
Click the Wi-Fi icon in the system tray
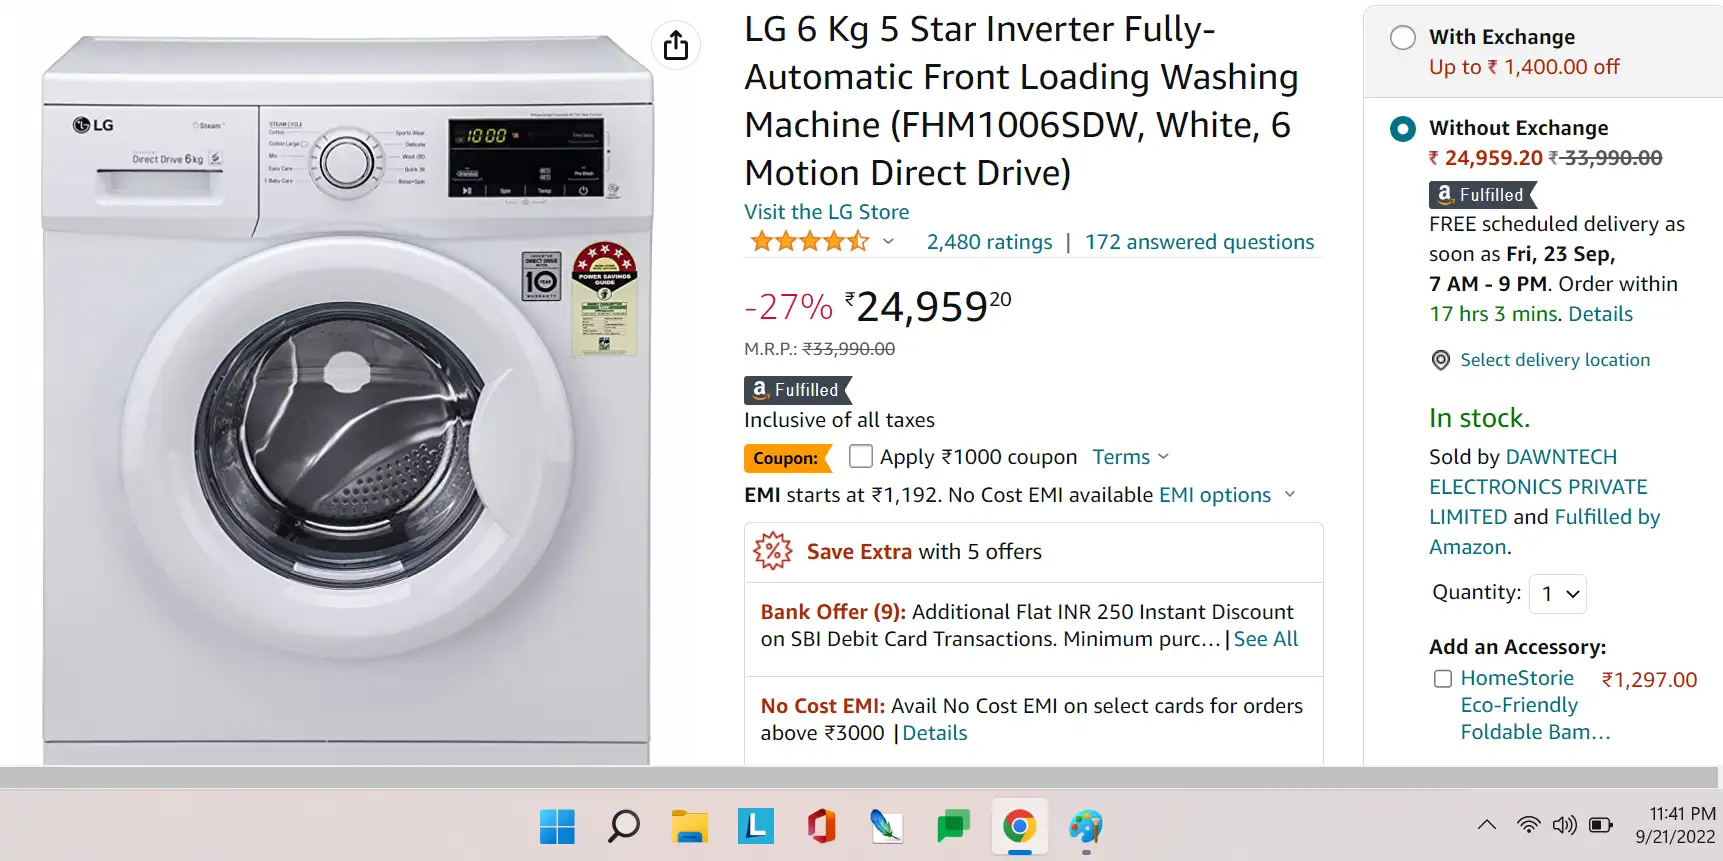pos(1527,825)
